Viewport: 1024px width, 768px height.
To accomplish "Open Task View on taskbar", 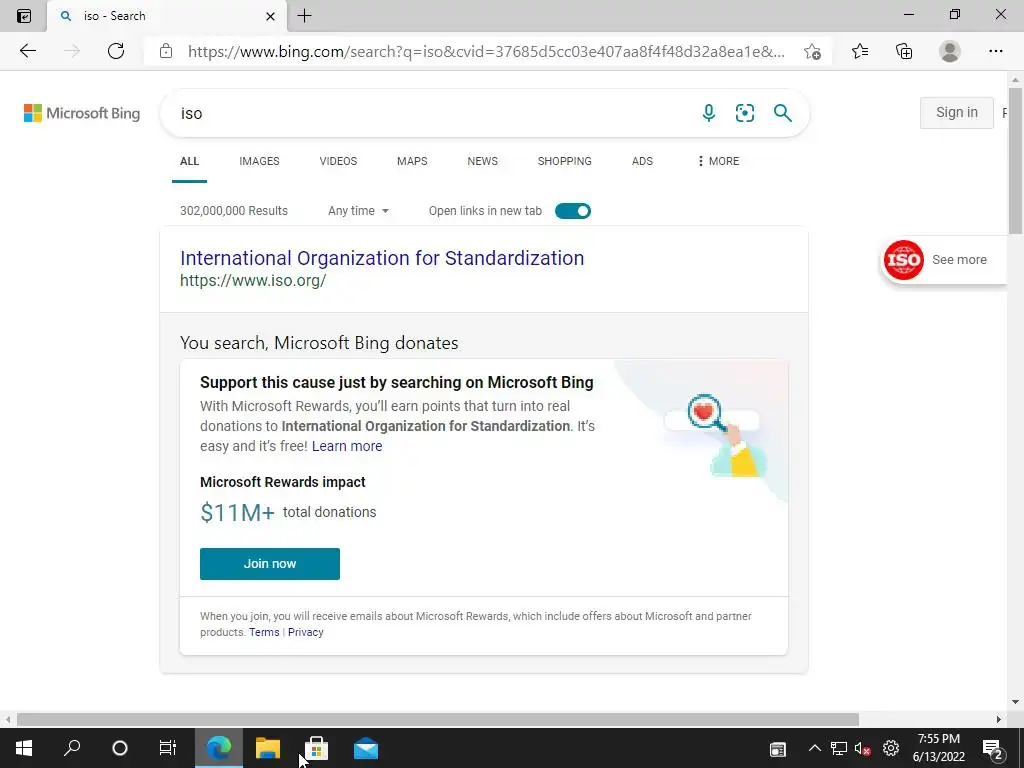I will [x=168, y=748].
